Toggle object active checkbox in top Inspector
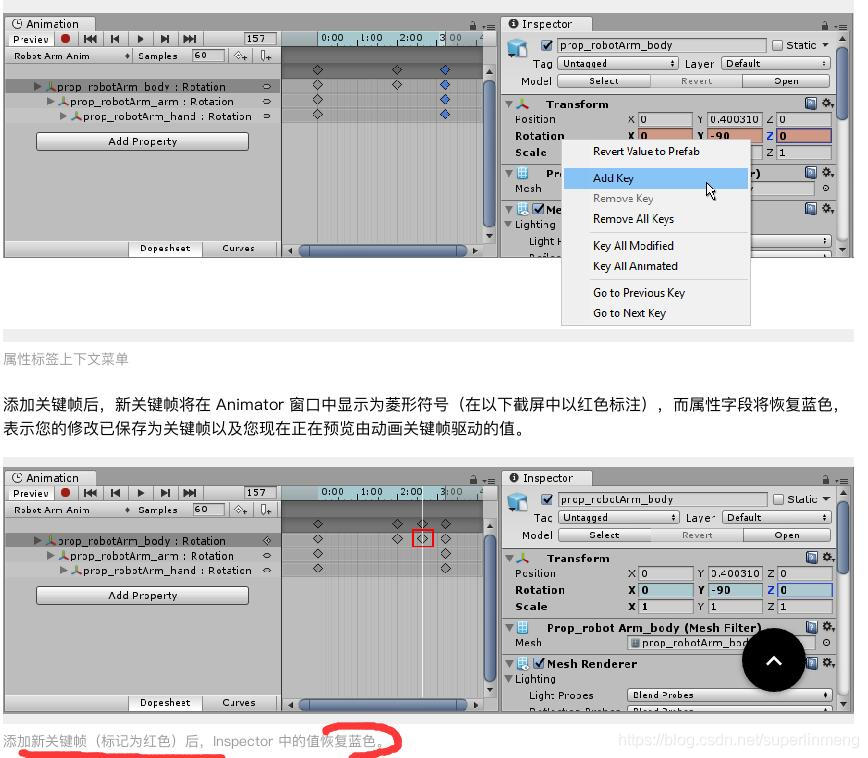The height and width of the screenshot is (758, 868). (547, 45)
